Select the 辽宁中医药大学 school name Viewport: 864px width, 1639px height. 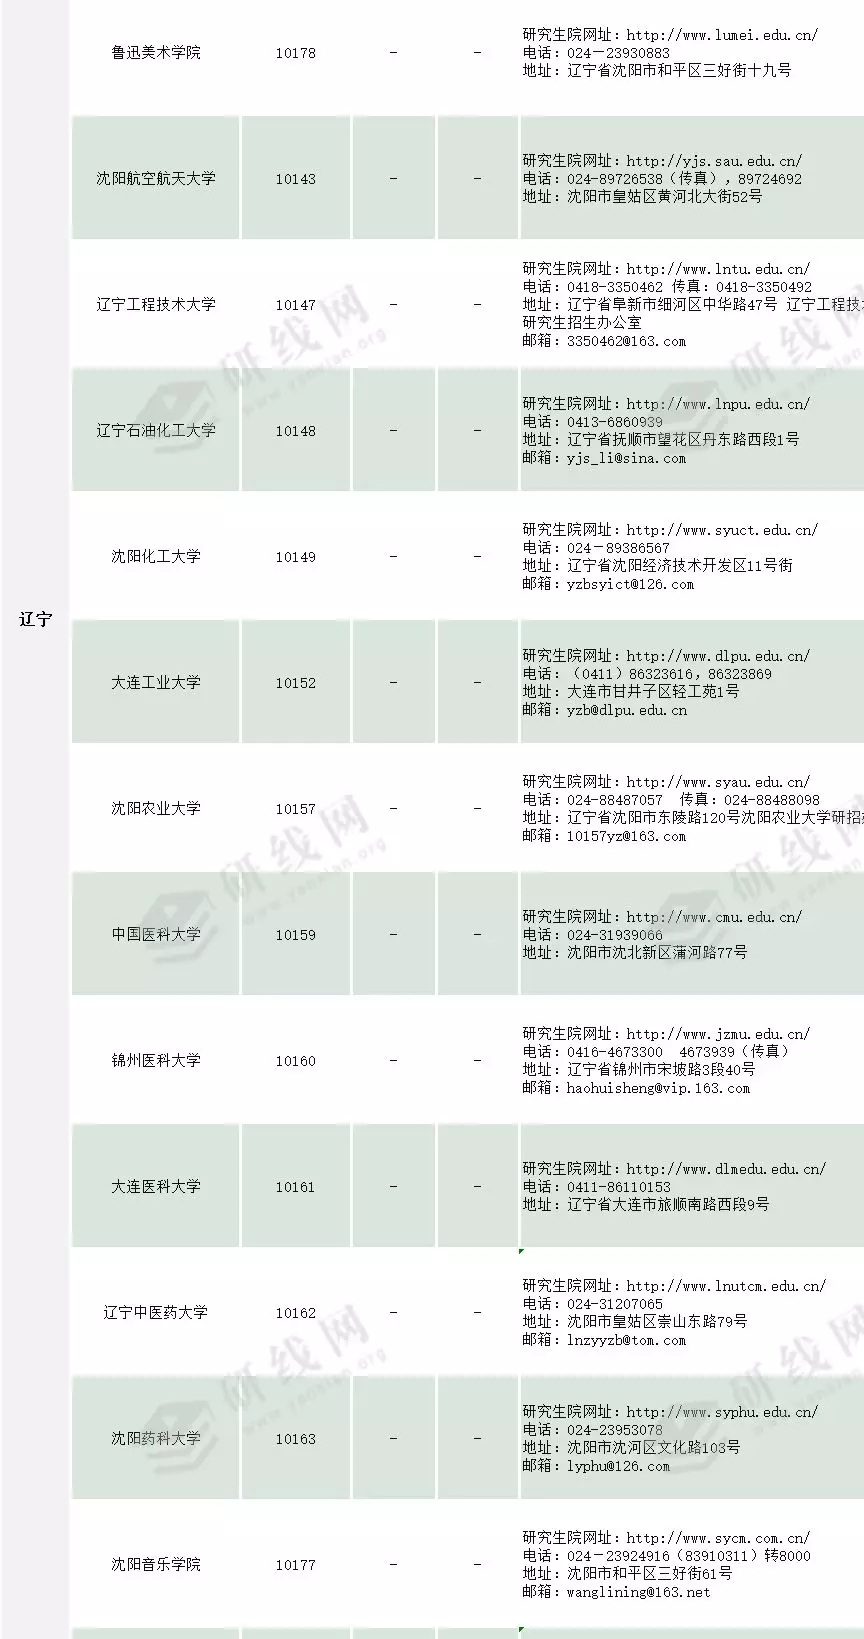click(156, 1312)
